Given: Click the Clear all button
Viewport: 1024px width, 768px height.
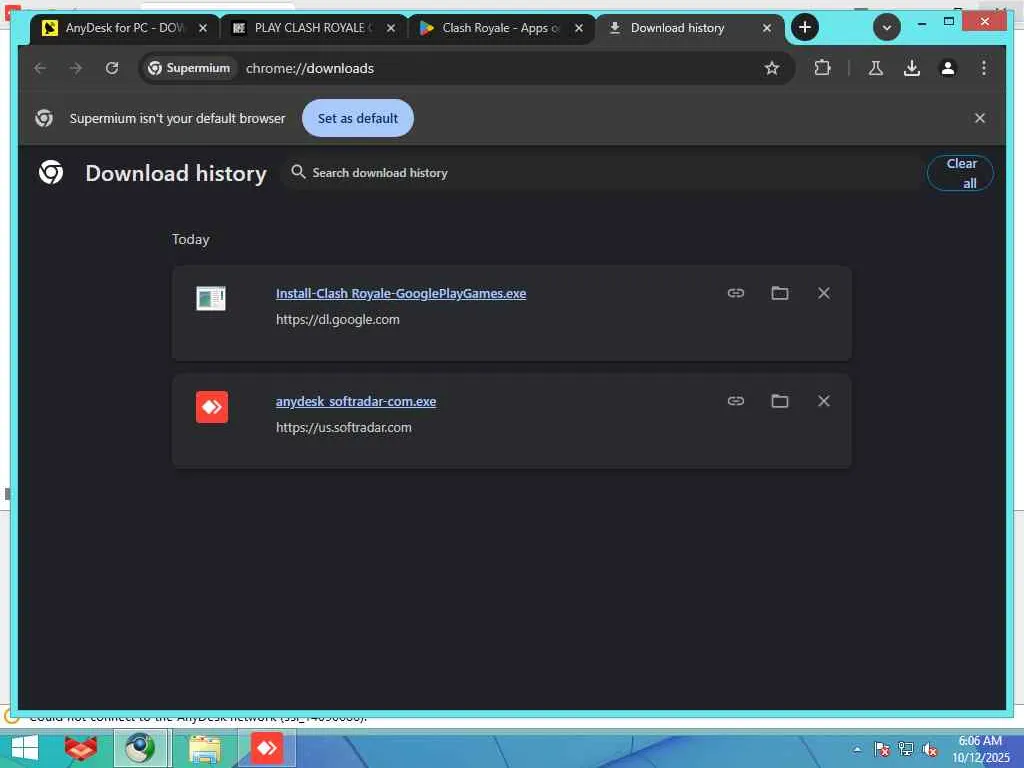Looking at the screenshot, I should [x=960, y=173].
